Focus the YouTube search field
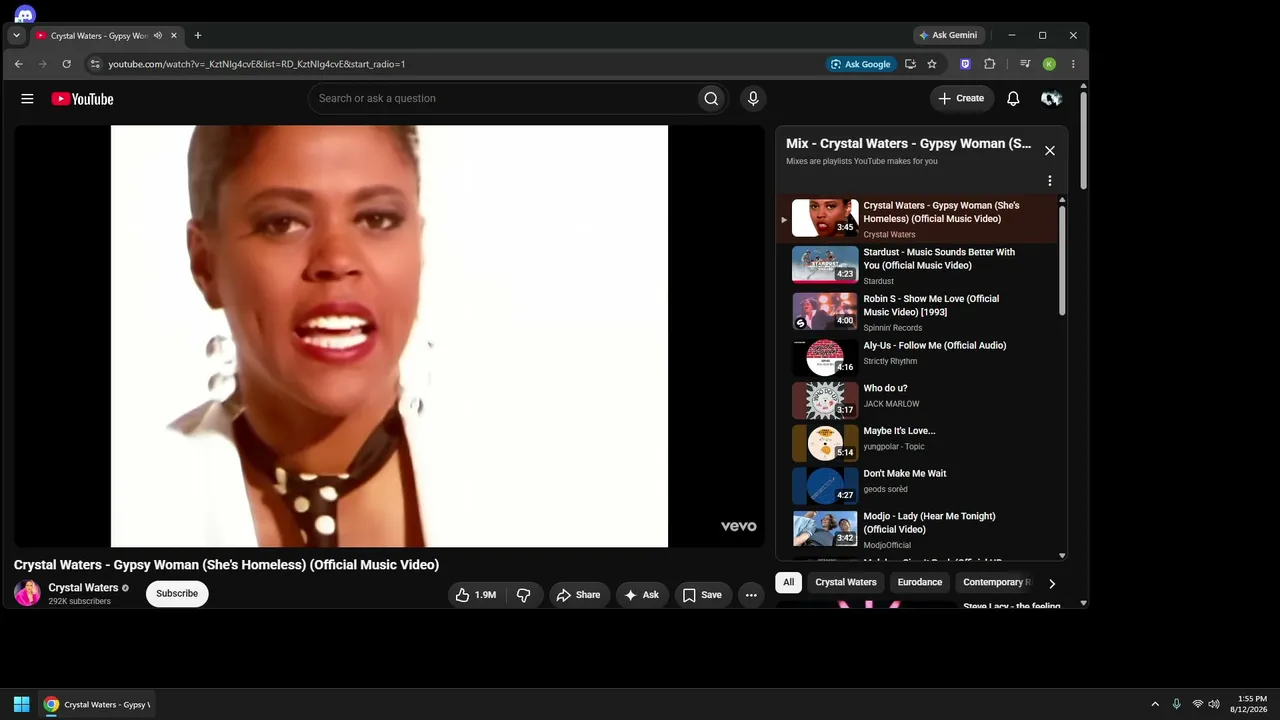 click(x=503, y=98)
